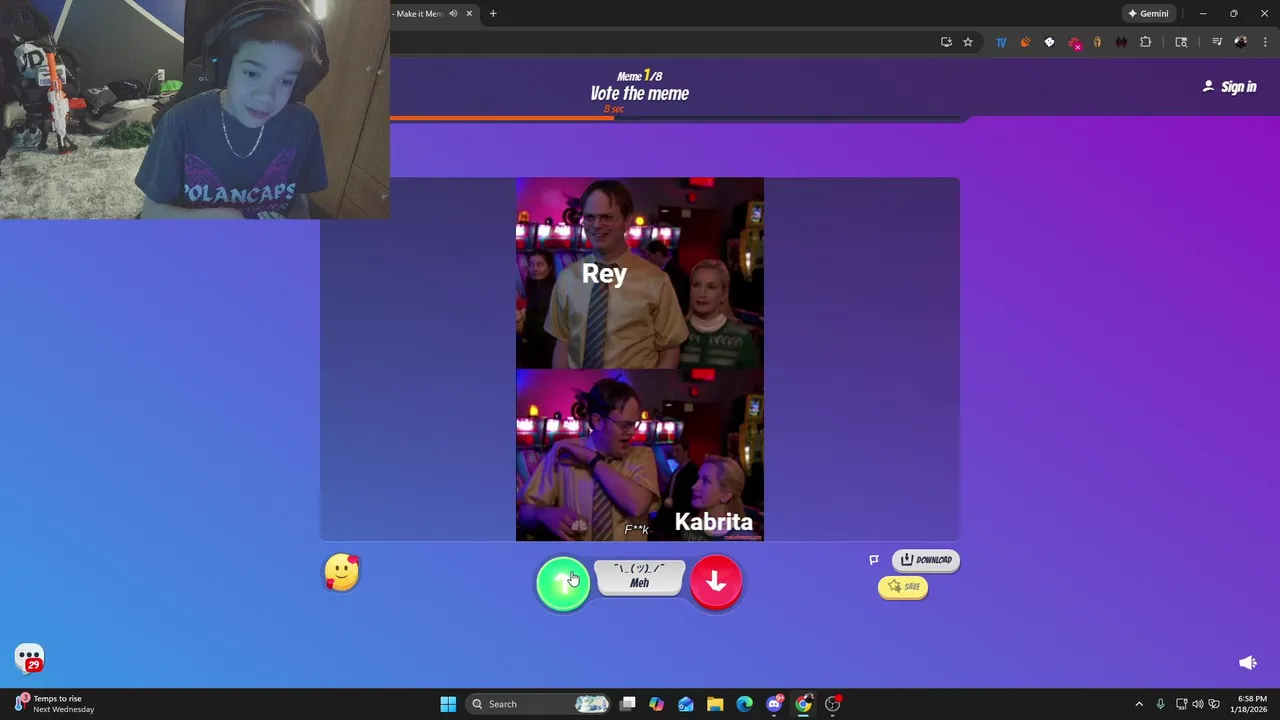Image resolution: width=1280 pixels, height=720 pixels.
Task: Open the Windows Start menu
Action: pyautogui.click(x=448, y=704)
